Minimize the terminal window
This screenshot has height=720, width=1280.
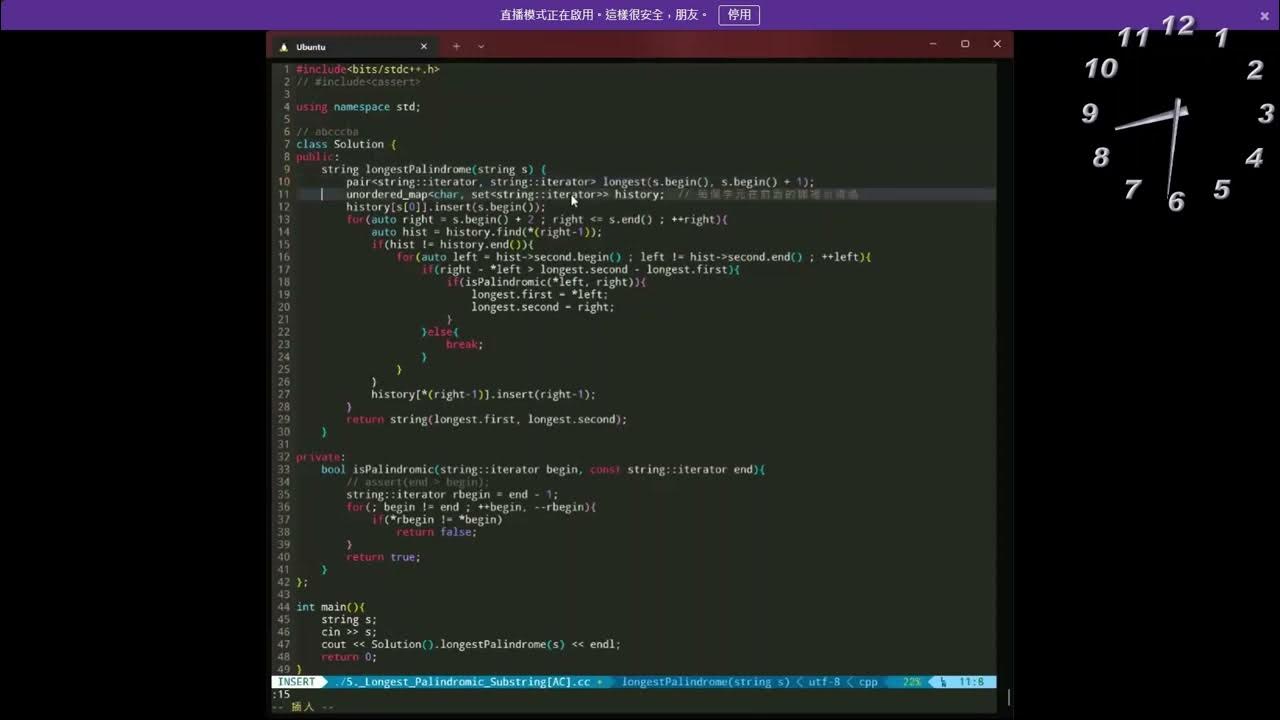click(x=933, y=44)
